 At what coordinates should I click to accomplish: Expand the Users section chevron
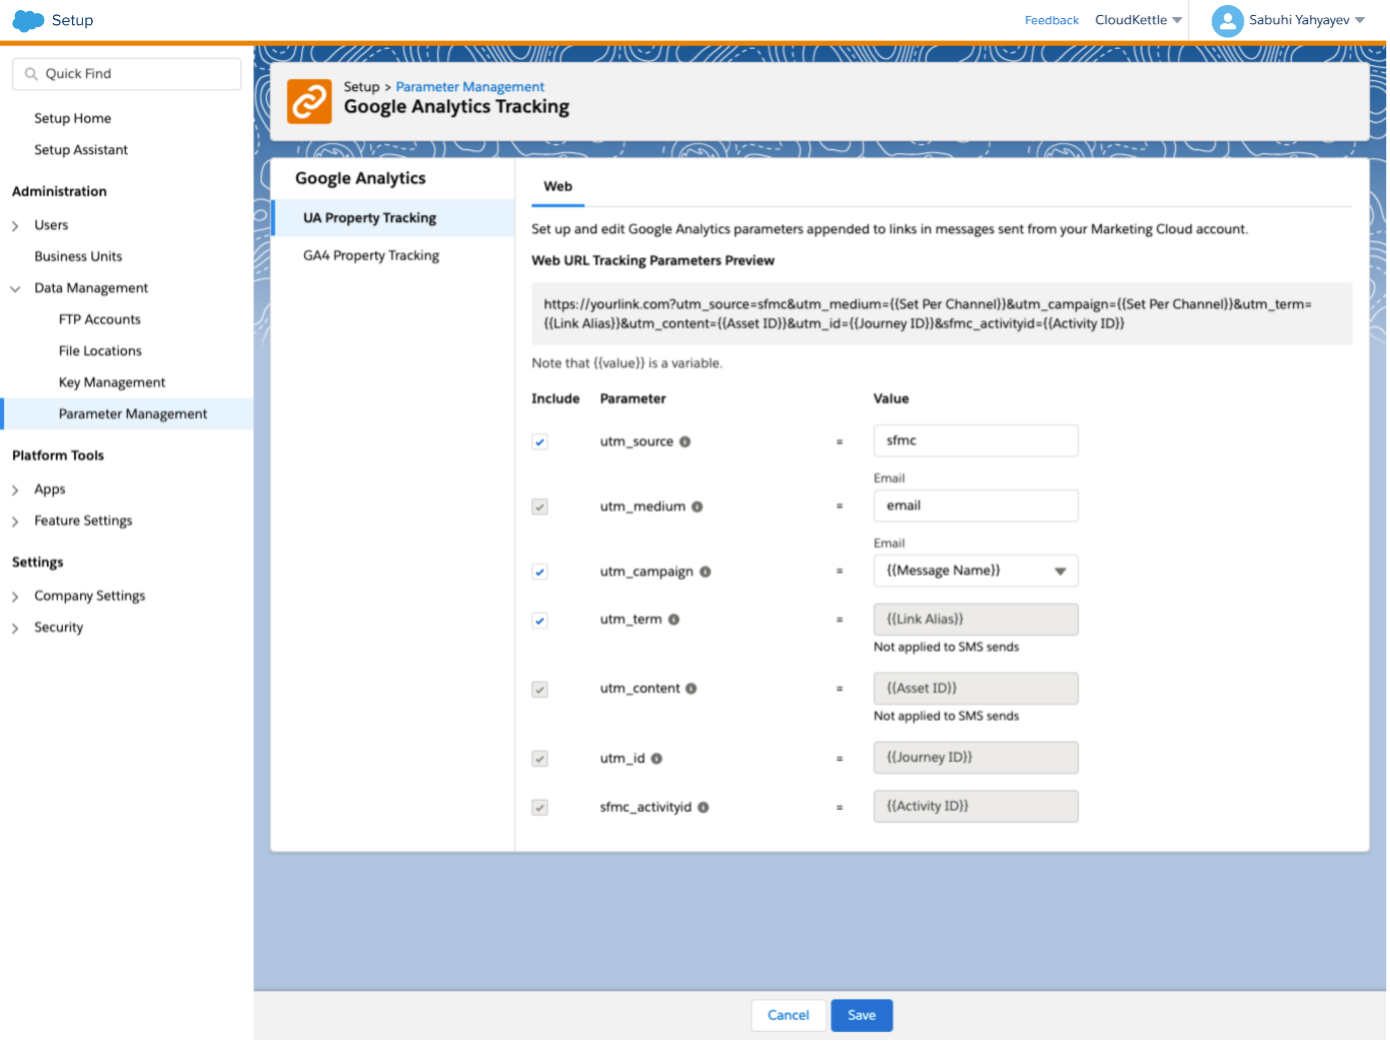pyautogui.click(x=15, y=226)
